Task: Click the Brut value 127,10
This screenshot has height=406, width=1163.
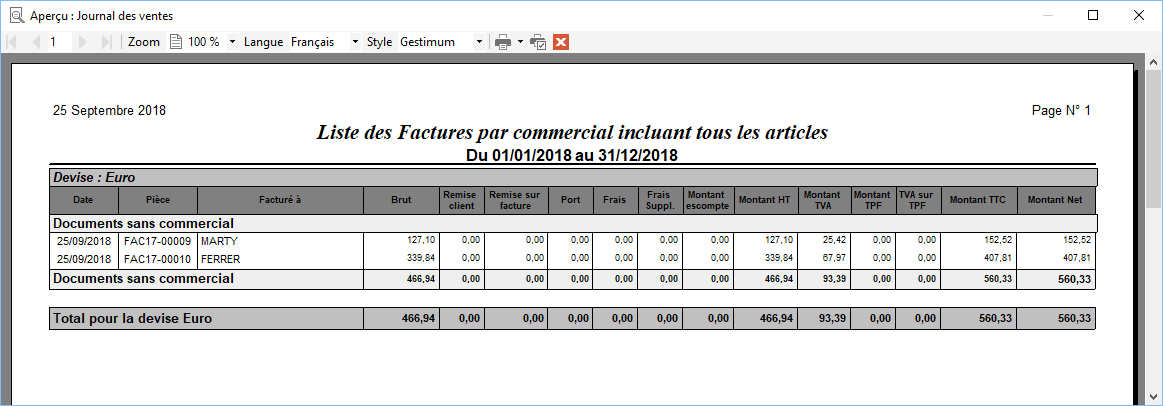Action: tap(421, 240)
